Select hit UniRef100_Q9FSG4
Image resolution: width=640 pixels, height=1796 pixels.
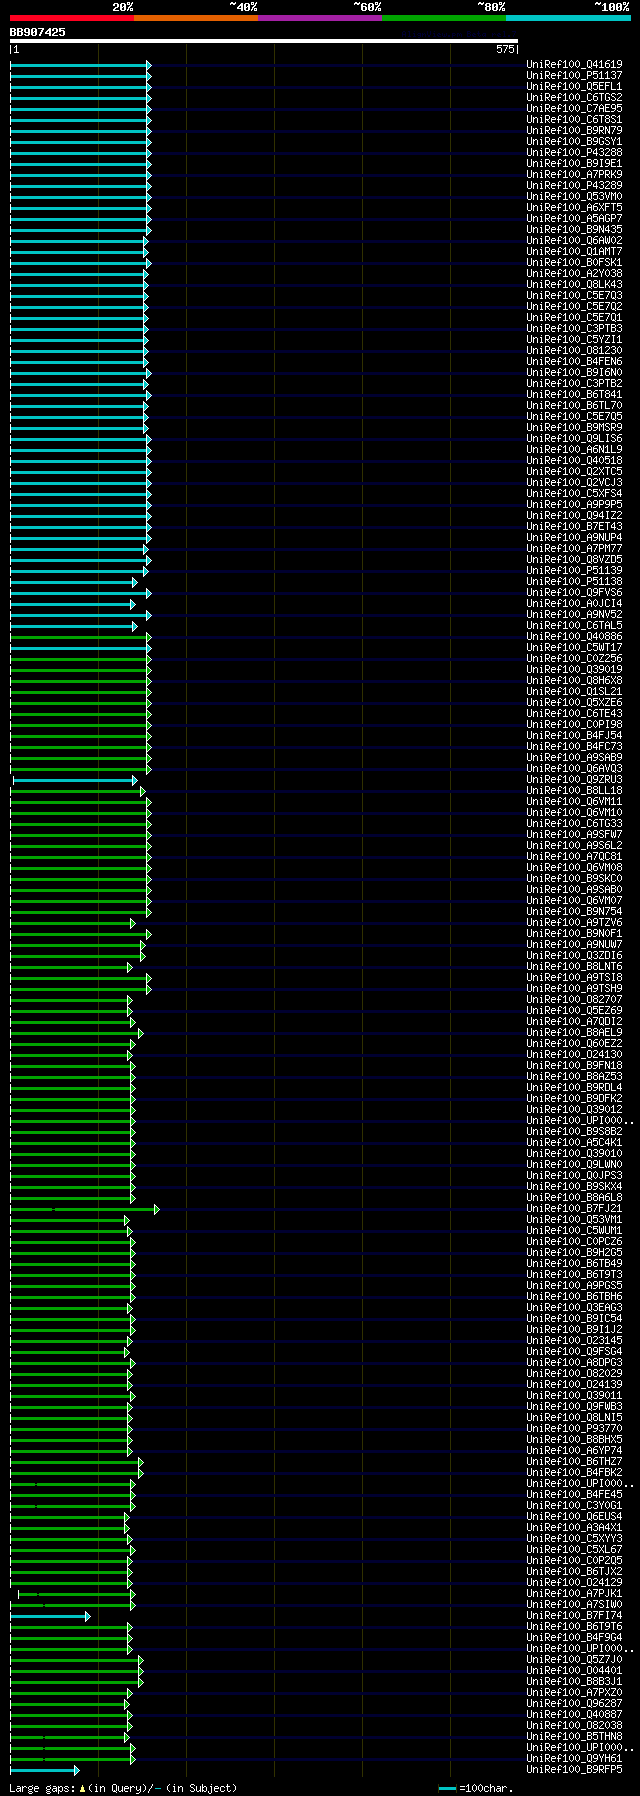click(x=574, y=1352)
